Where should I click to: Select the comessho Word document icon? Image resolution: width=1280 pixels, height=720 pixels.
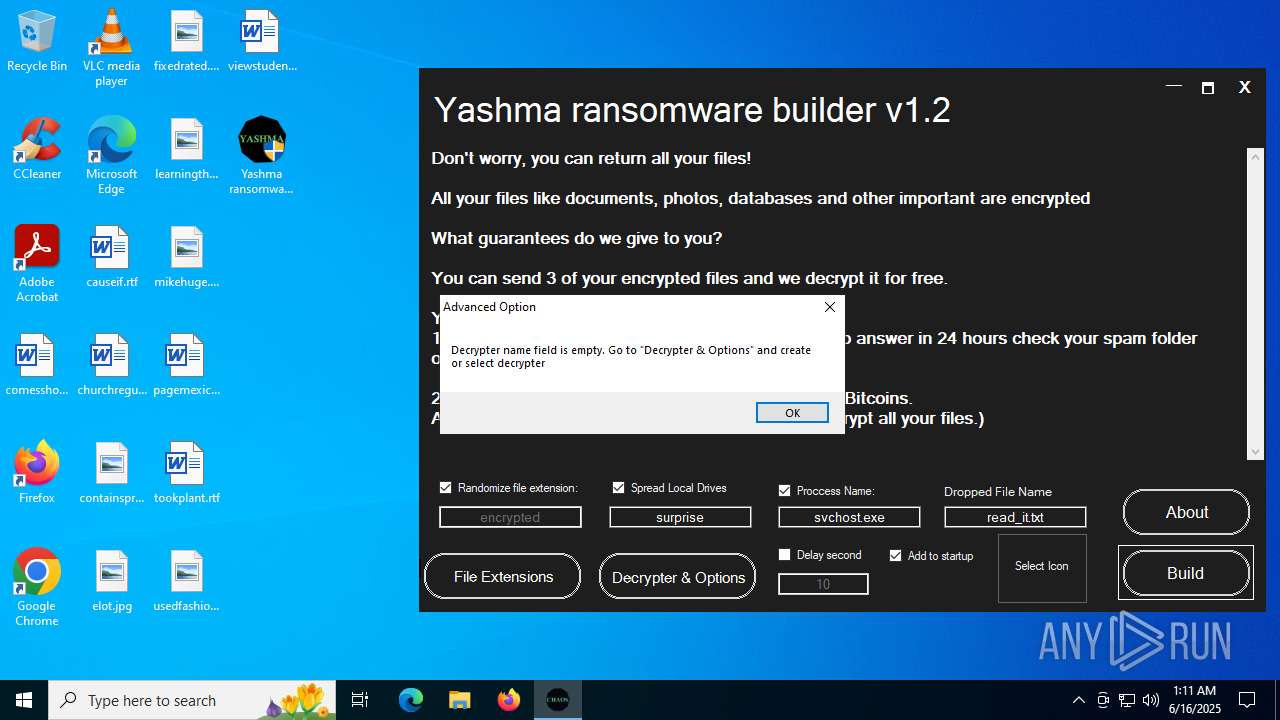(37, 365)
